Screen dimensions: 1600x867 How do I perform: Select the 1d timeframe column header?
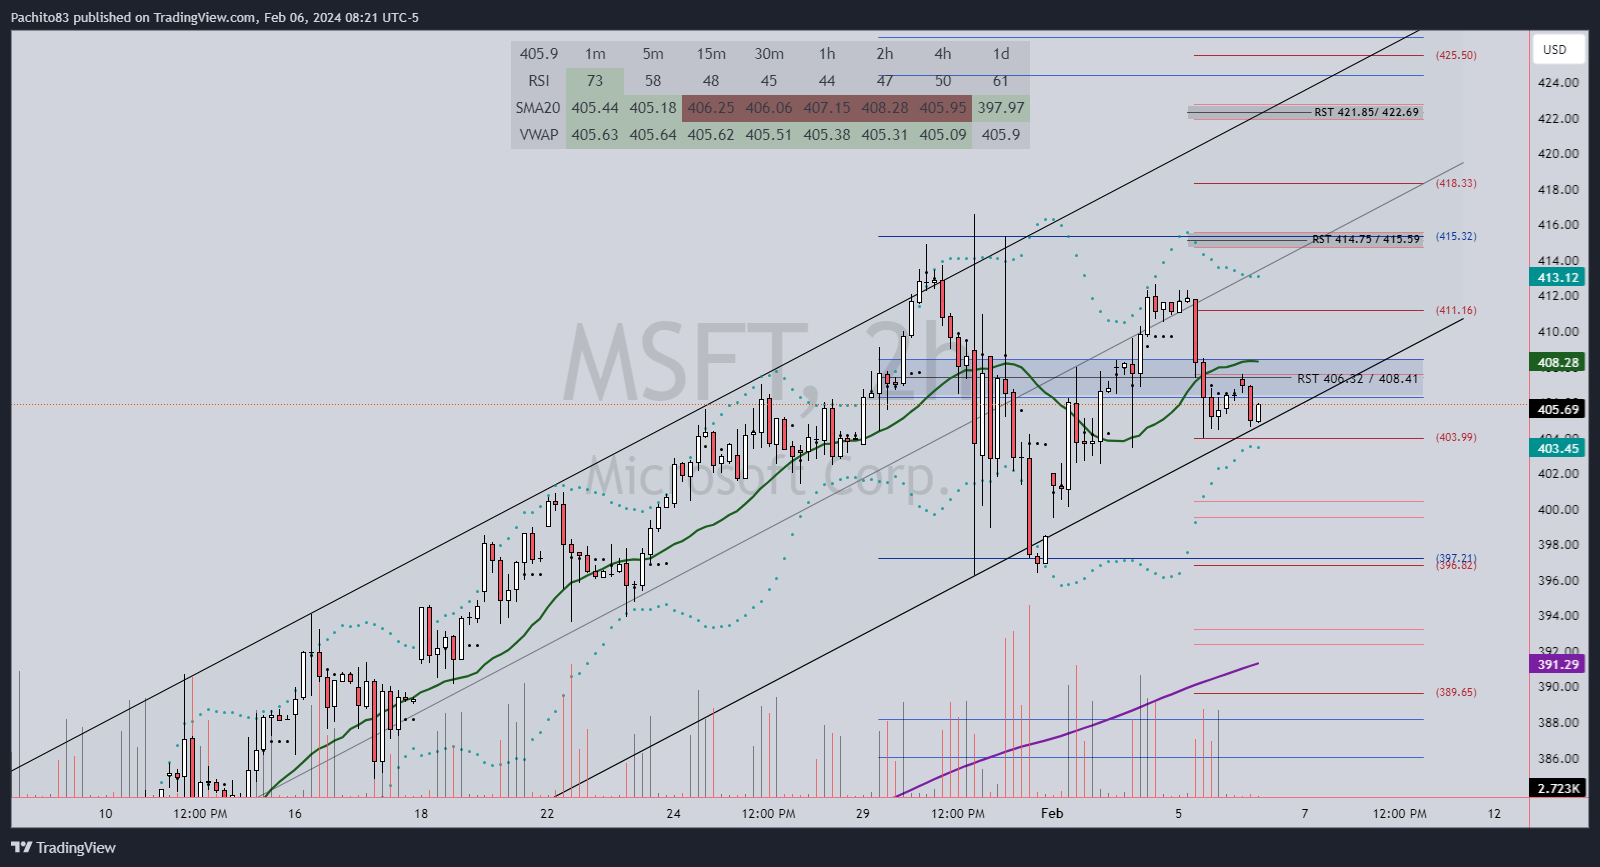pyautogui.click(x=1001, y=54)
